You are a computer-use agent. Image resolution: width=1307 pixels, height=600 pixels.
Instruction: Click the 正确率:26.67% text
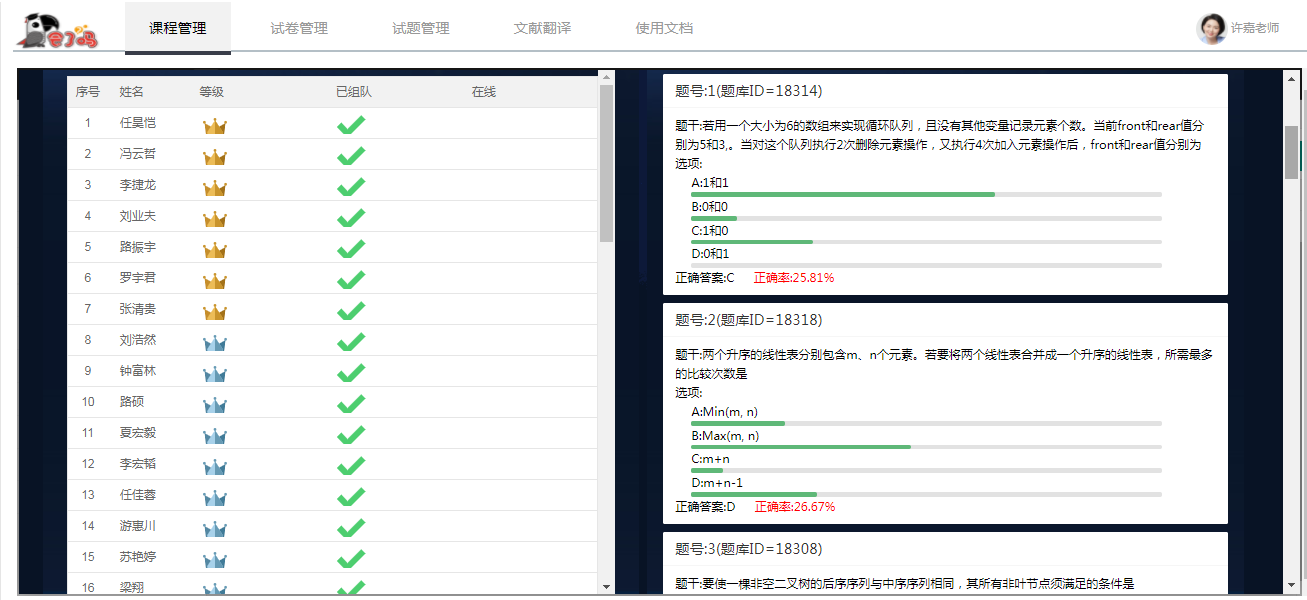click(795, 507)
